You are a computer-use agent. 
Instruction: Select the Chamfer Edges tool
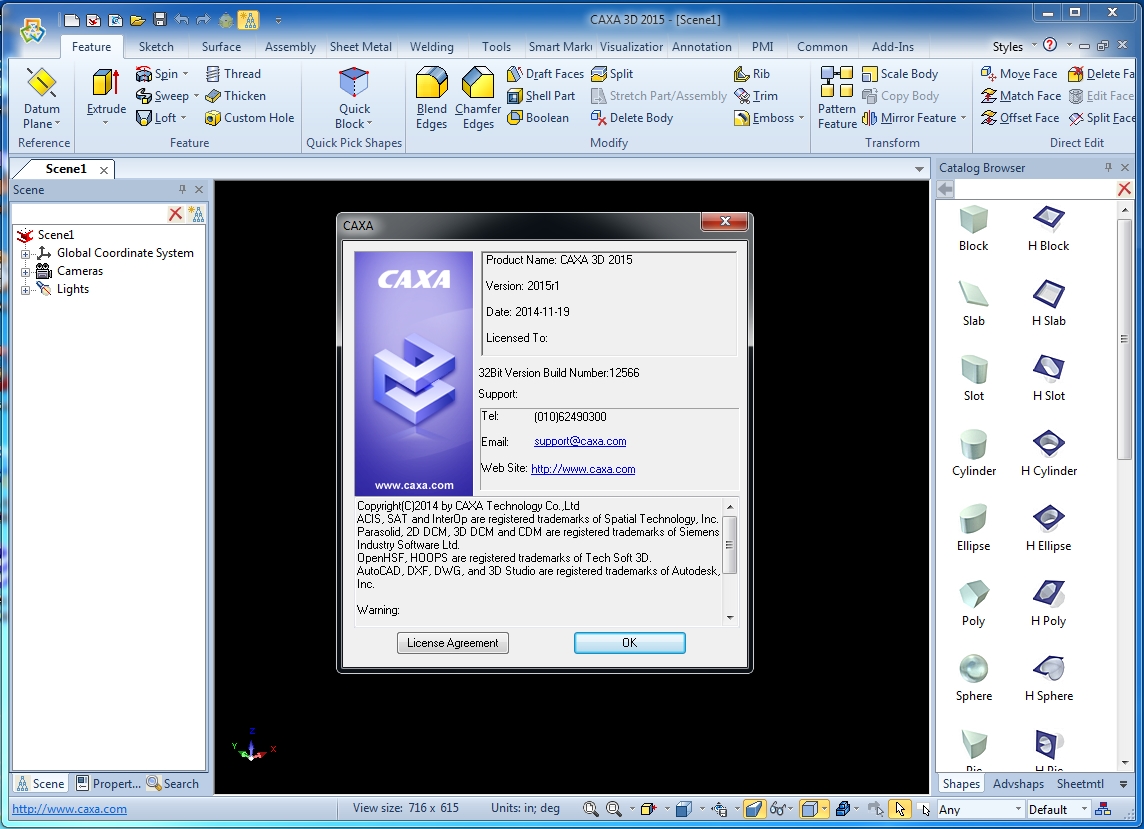478,99
